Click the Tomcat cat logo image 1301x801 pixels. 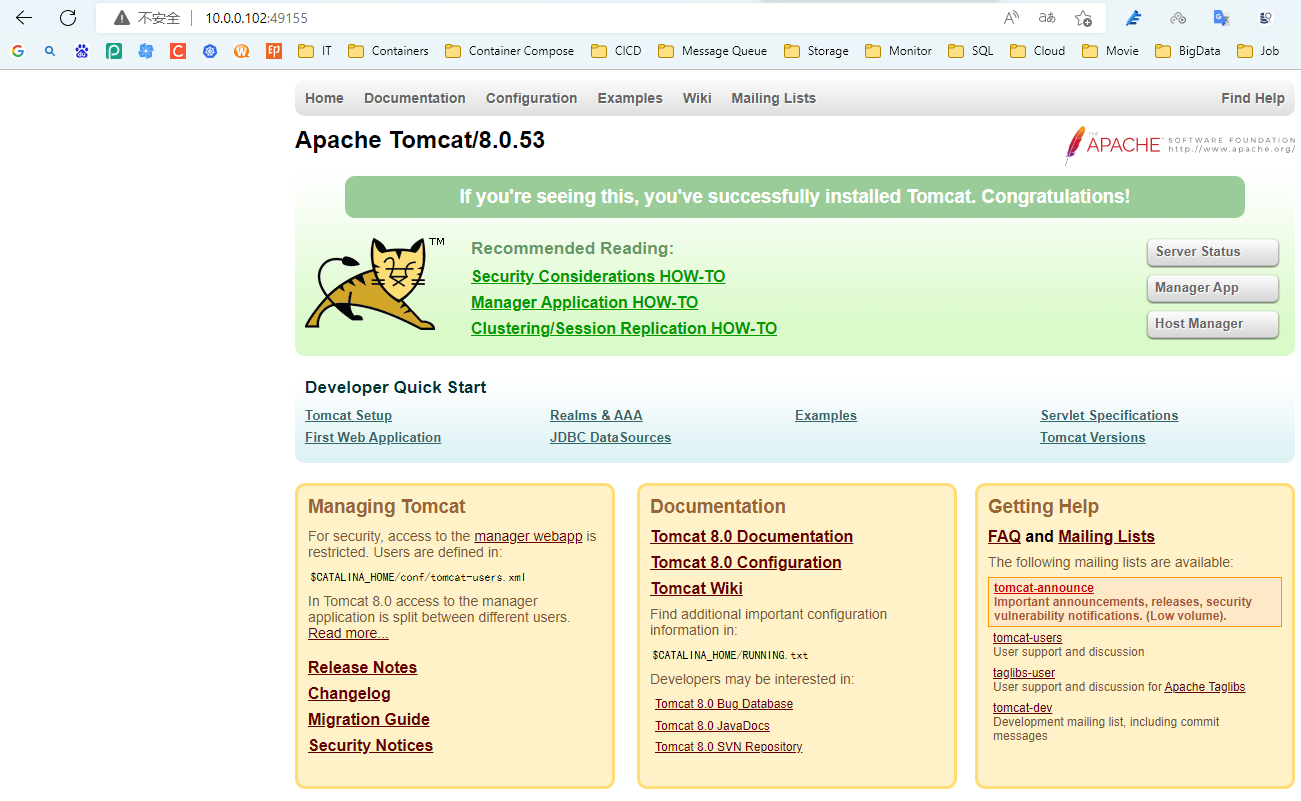tap(376, 284)
